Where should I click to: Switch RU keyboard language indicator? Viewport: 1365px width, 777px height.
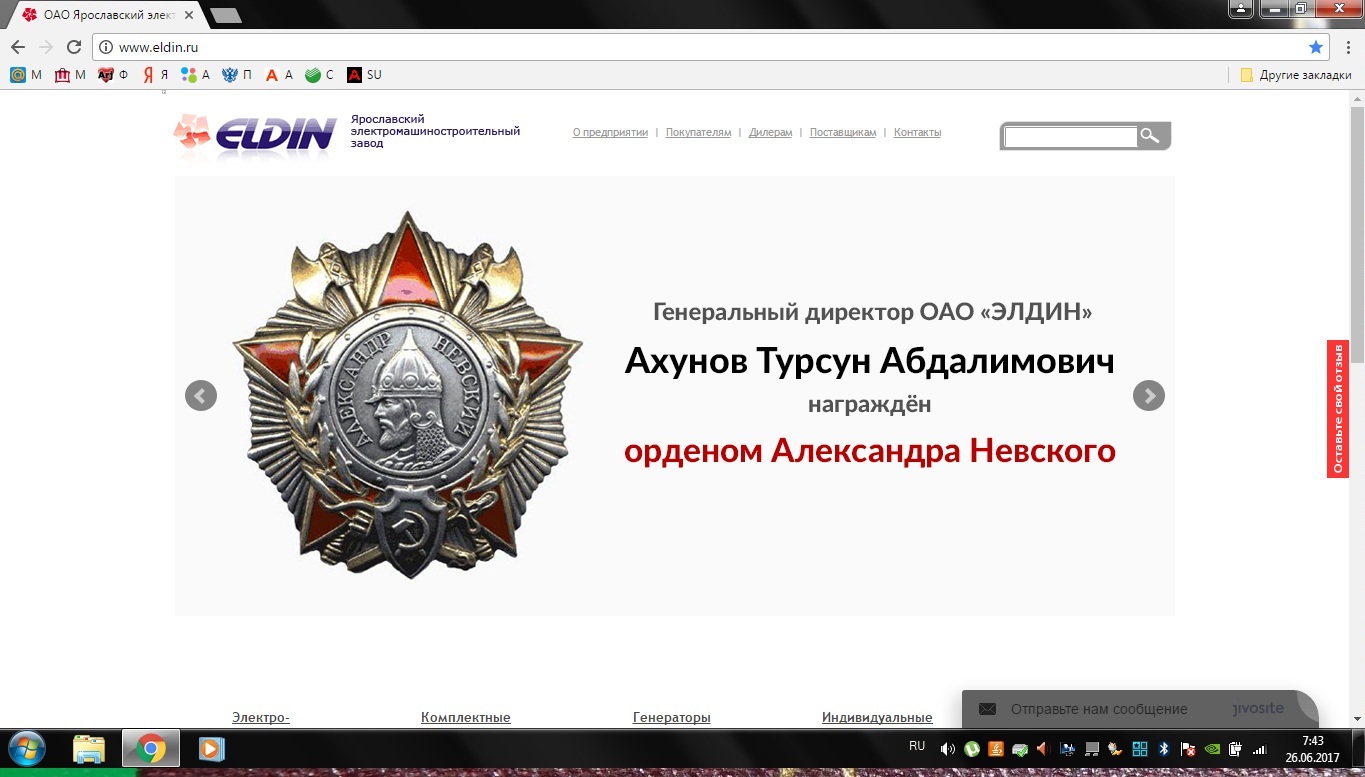pyautogui.click(x=916, y=746)
